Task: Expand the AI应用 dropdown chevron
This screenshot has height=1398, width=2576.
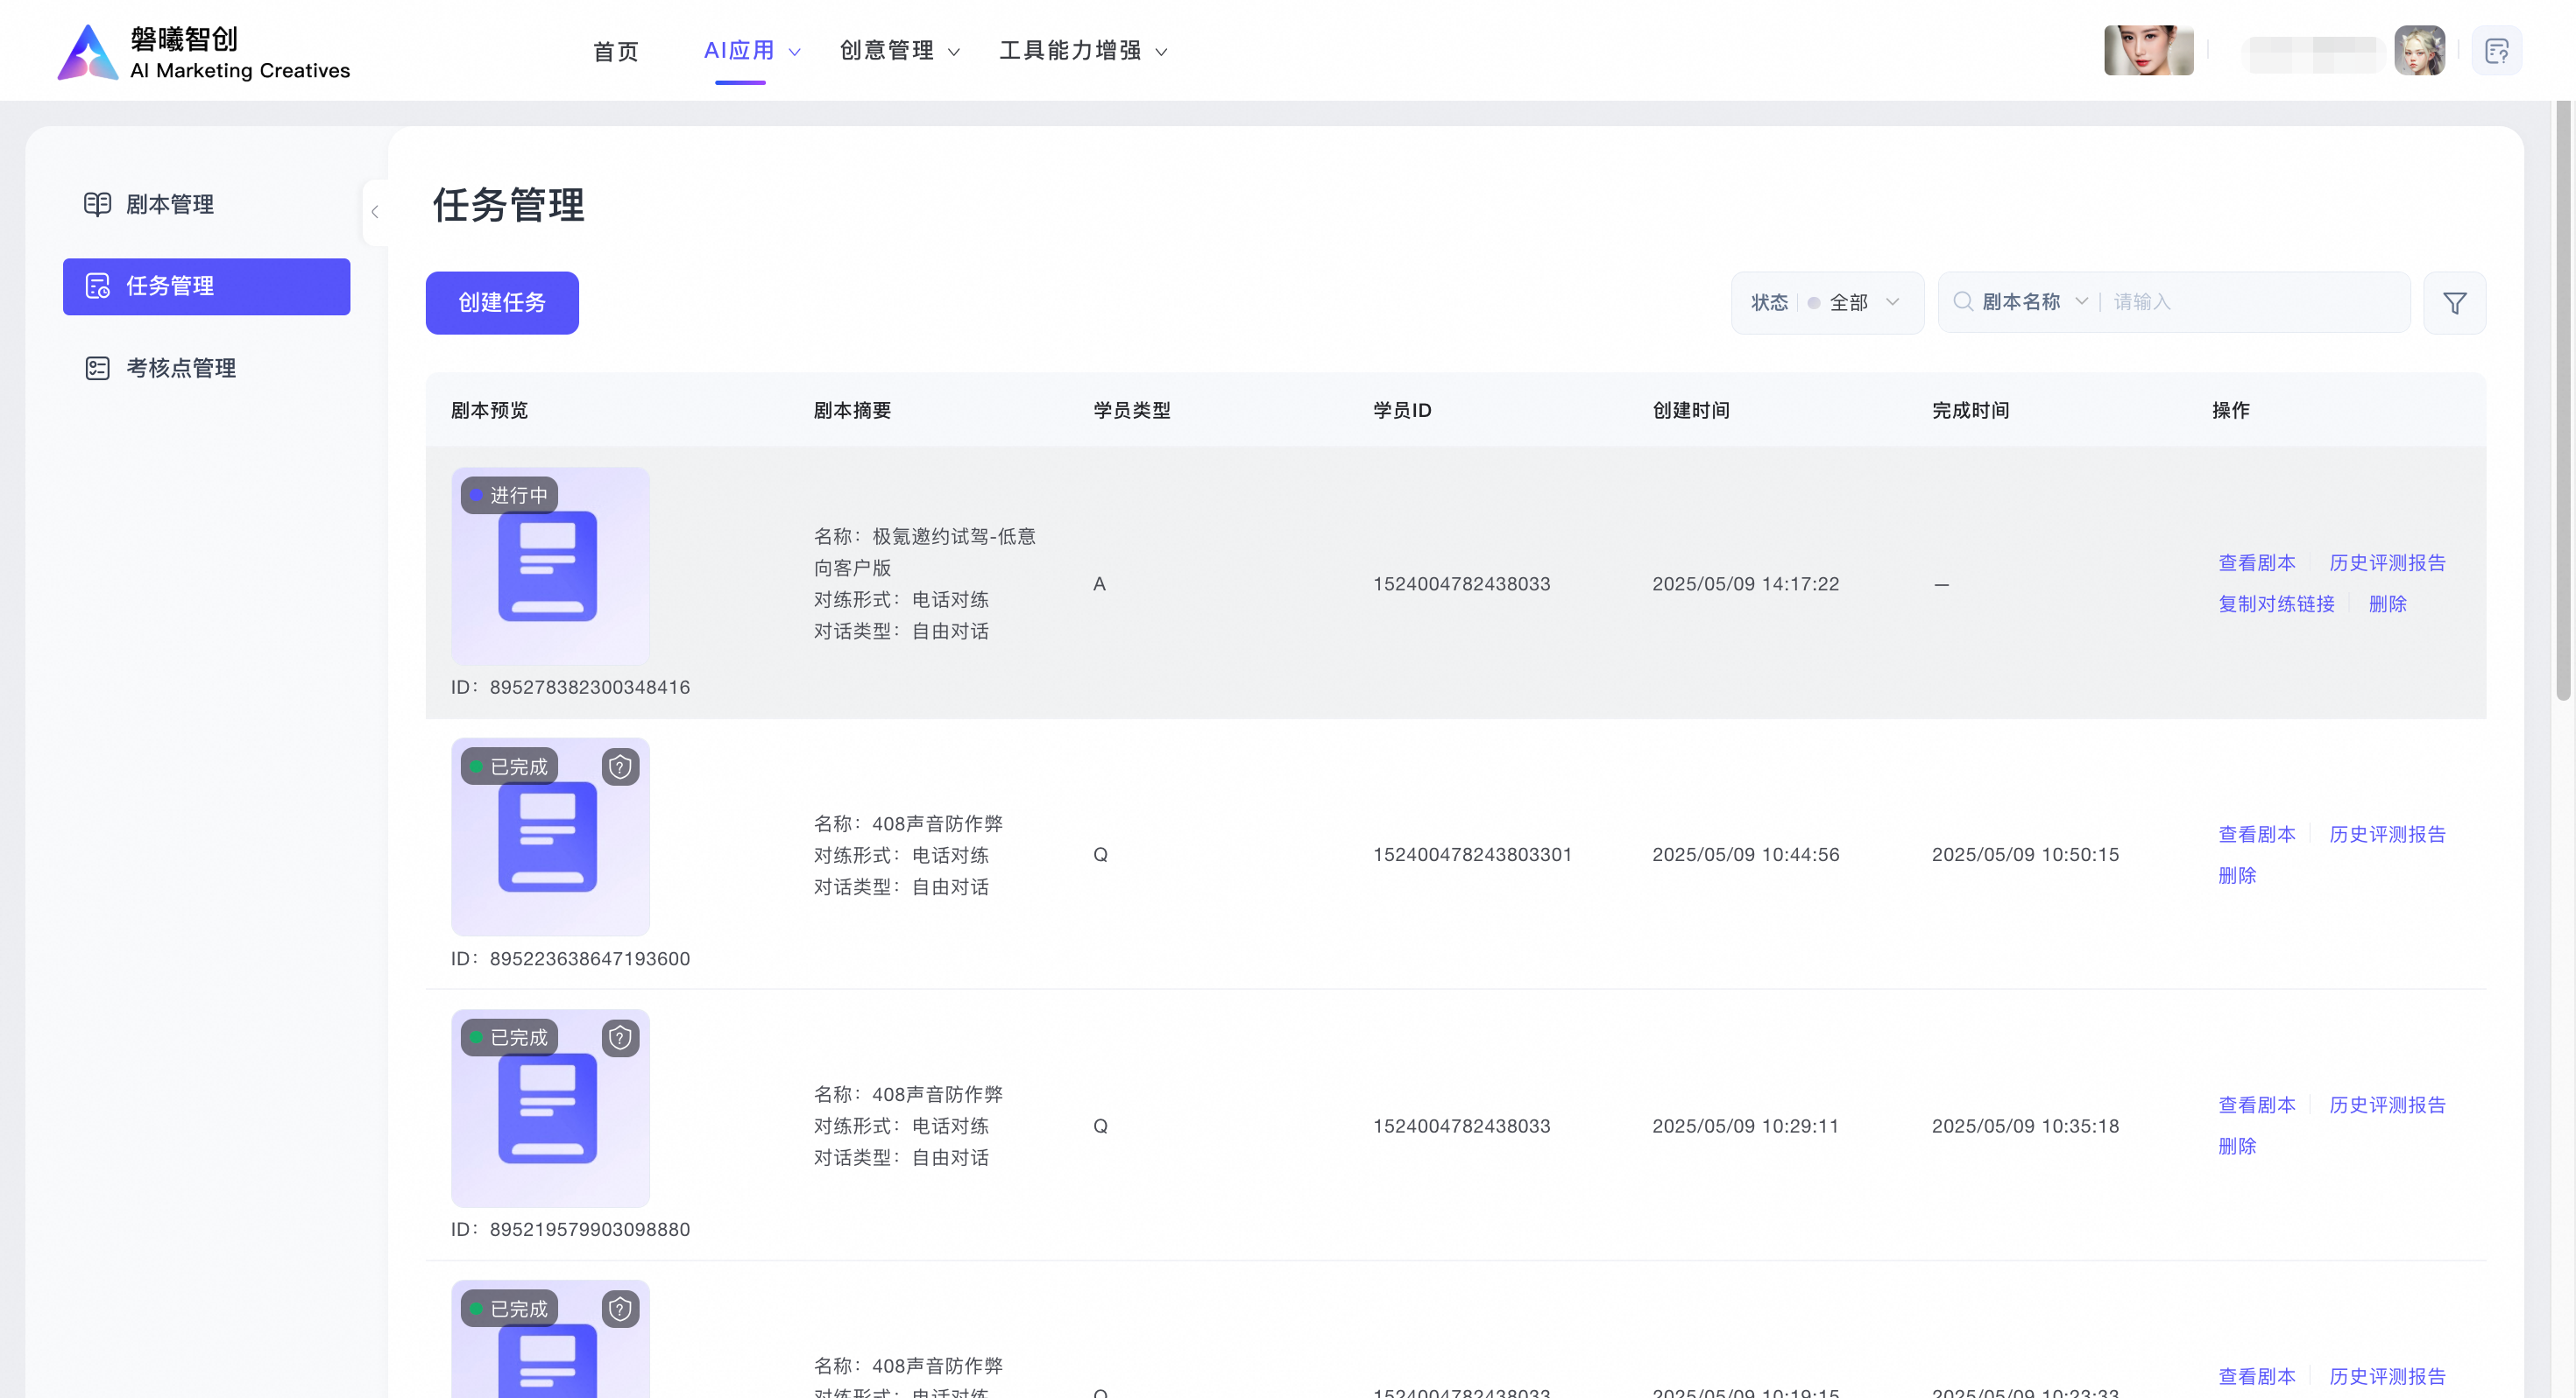Action: [x=795, y=52]
